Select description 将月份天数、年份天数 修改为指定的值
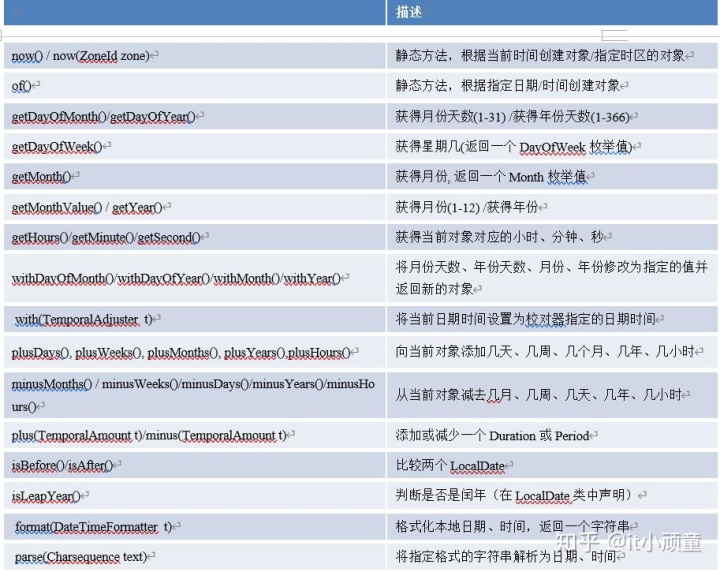 552,278
